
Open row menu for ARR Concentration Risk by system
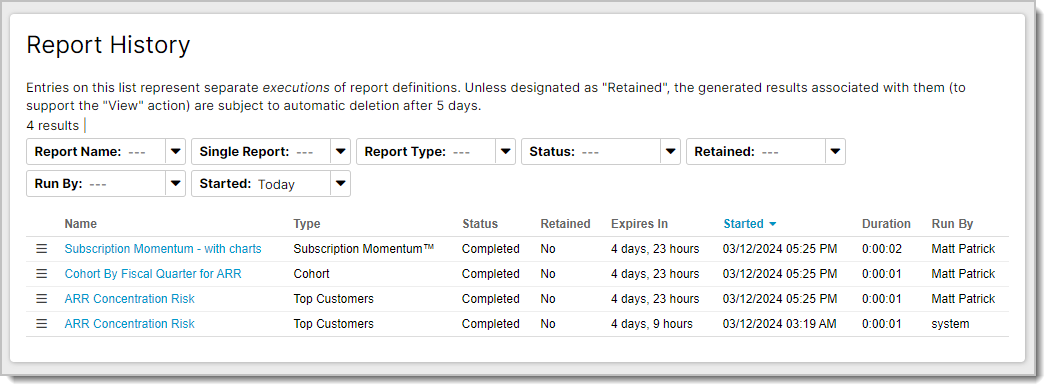click(x=42, y=323)
